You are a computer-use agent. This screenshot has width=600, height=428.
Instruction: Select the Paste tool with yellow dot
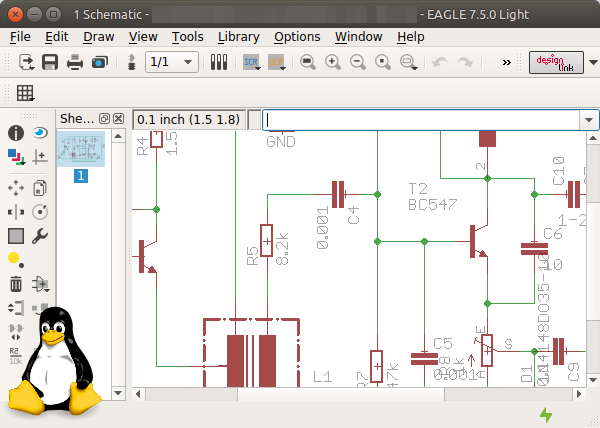point(16,260)
